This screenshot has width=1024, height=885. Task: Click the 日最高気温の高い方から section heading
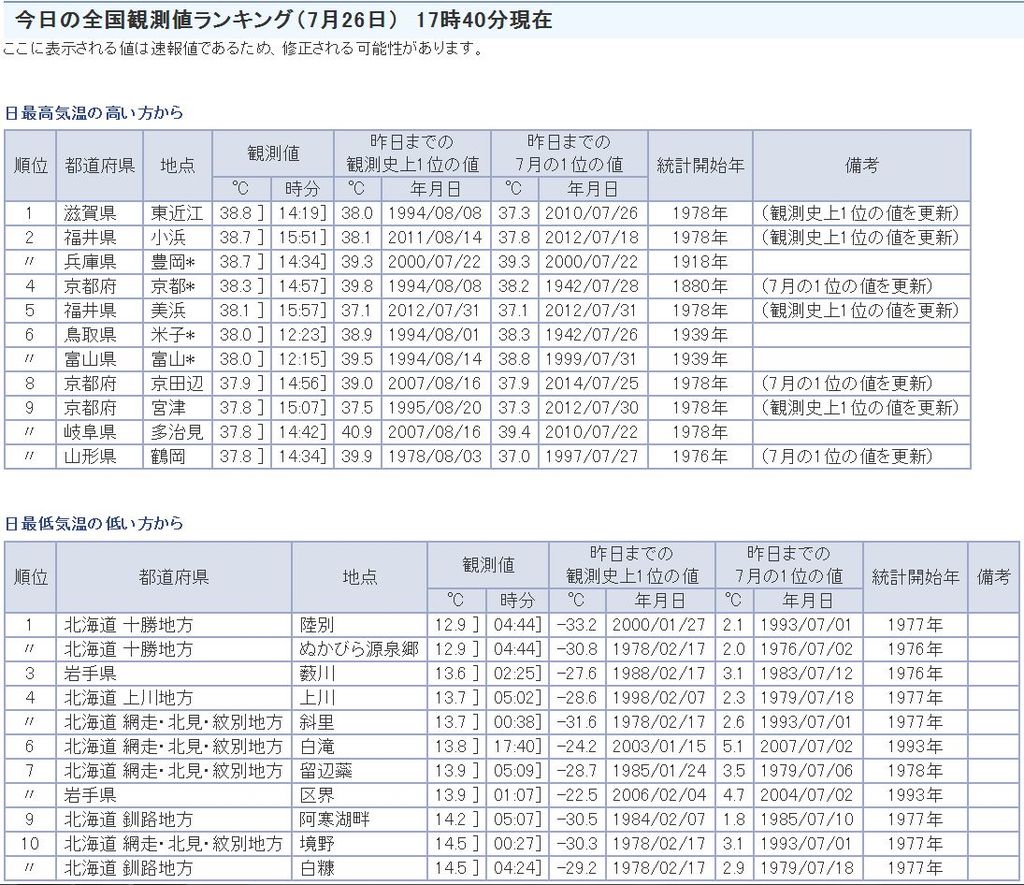[94, 113]
